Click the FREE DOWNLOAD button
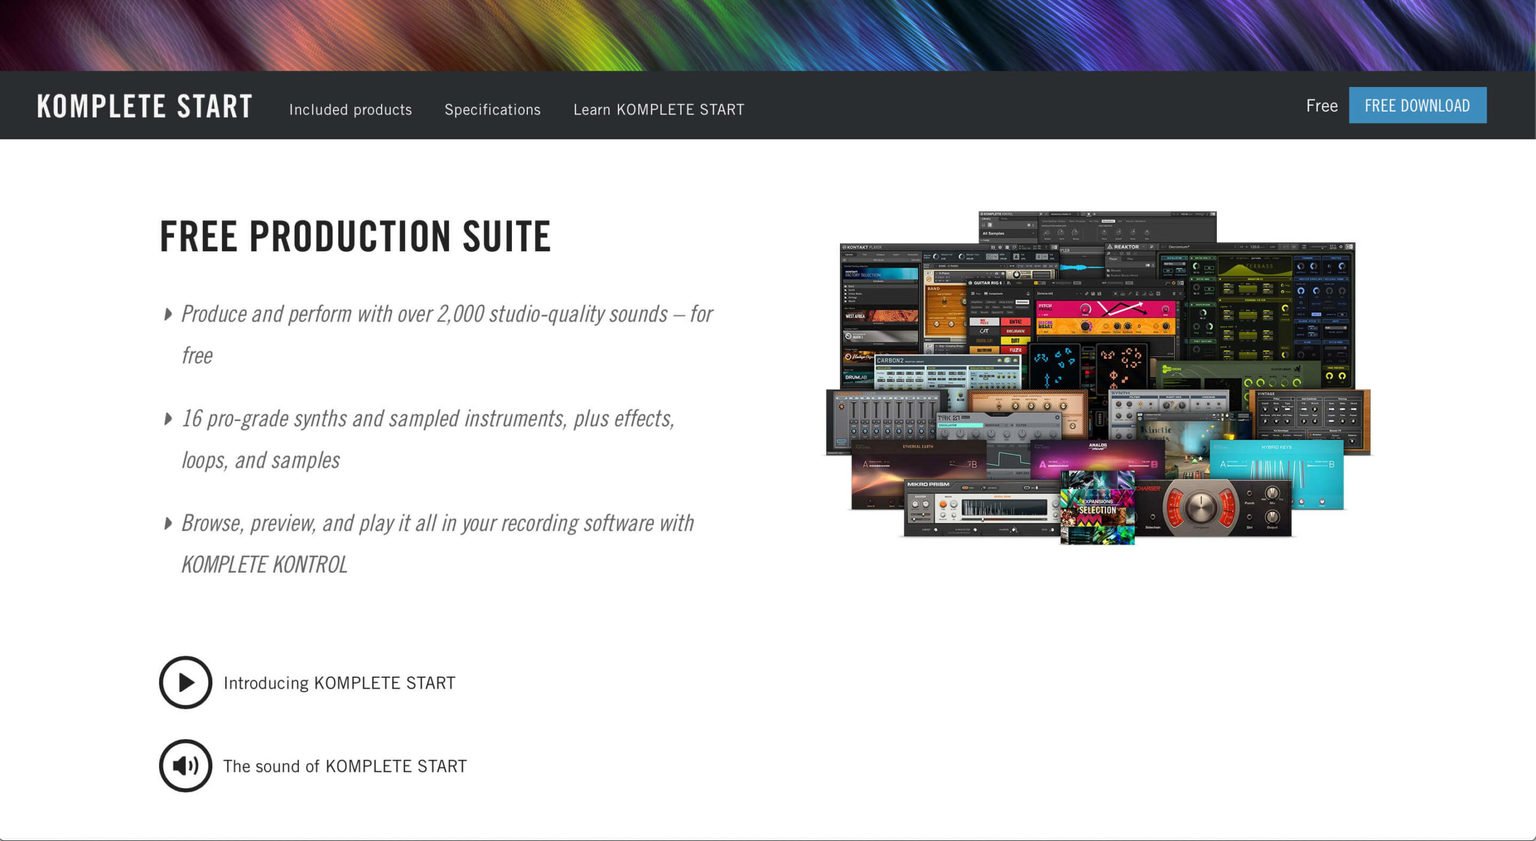 [x=1417, y=105]
